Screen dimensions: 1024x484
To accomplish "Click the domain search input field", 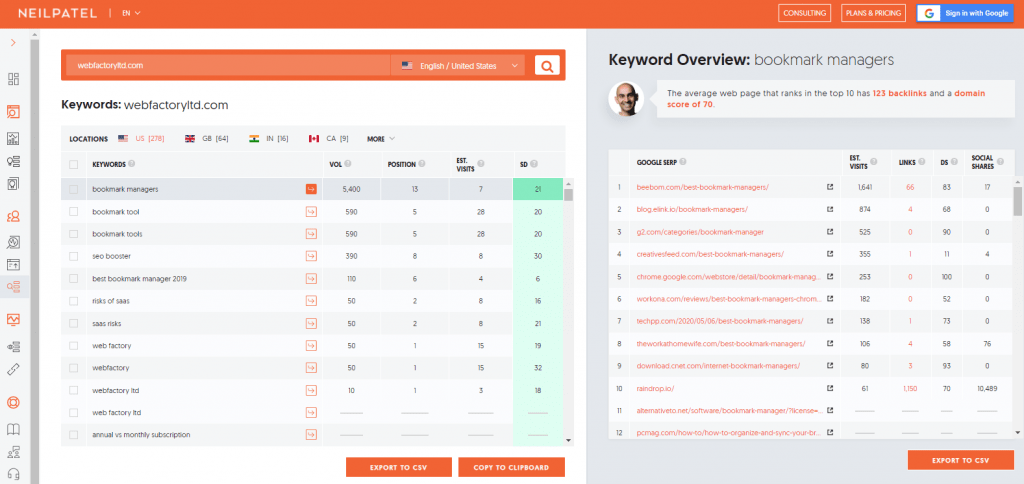I will [x=227, y=65].
